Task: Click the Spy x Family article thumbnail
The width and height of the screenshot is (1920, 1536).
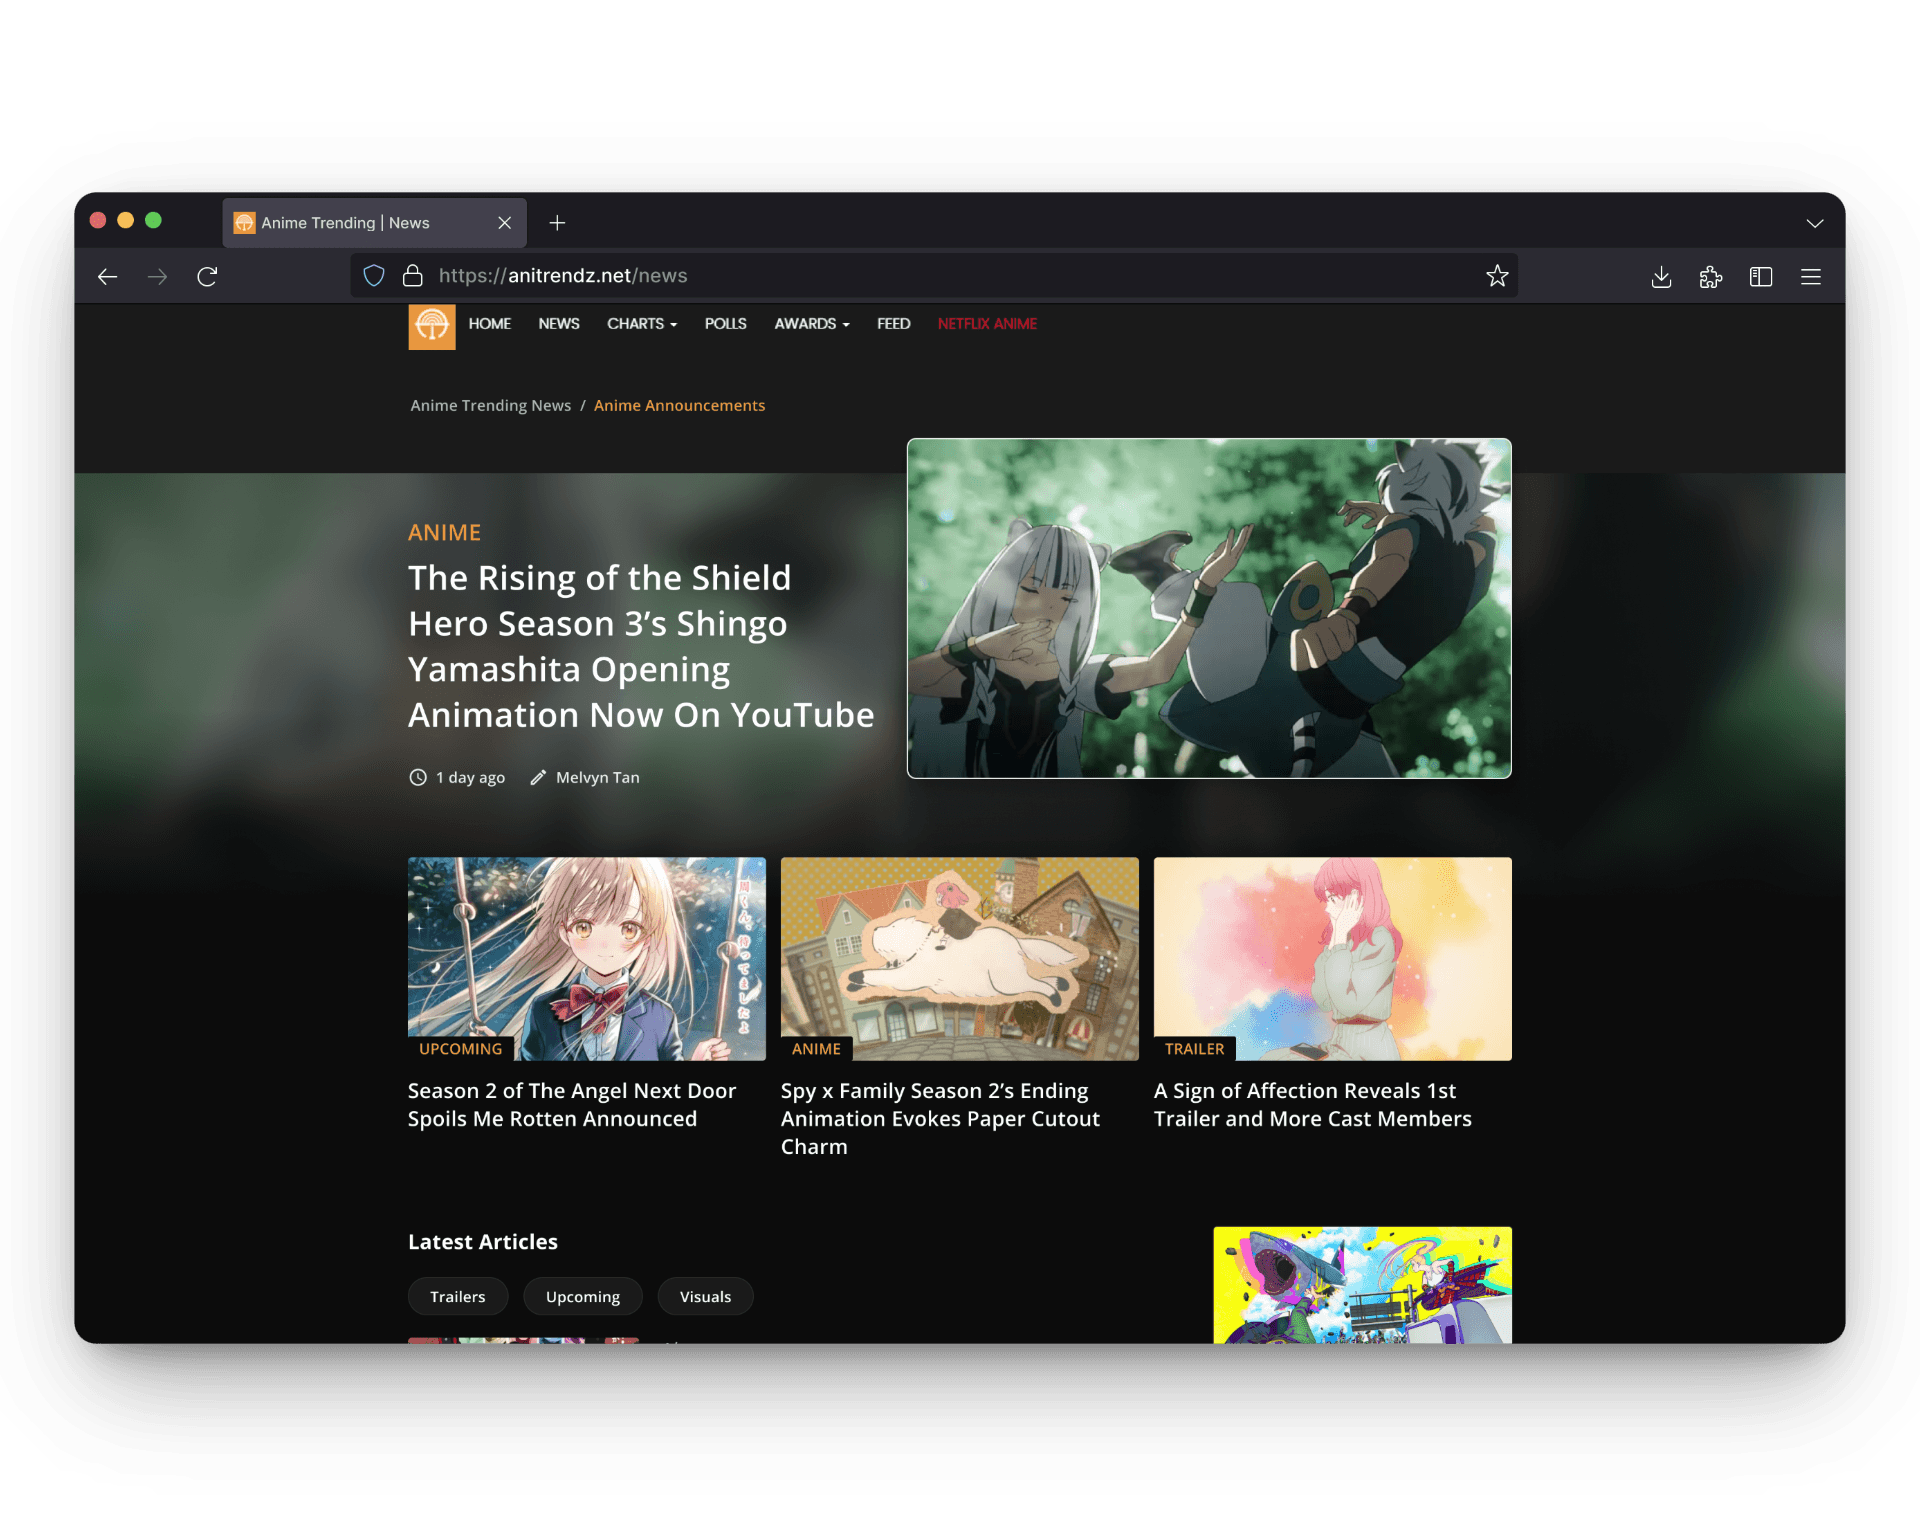Action: tap(959, 958)
